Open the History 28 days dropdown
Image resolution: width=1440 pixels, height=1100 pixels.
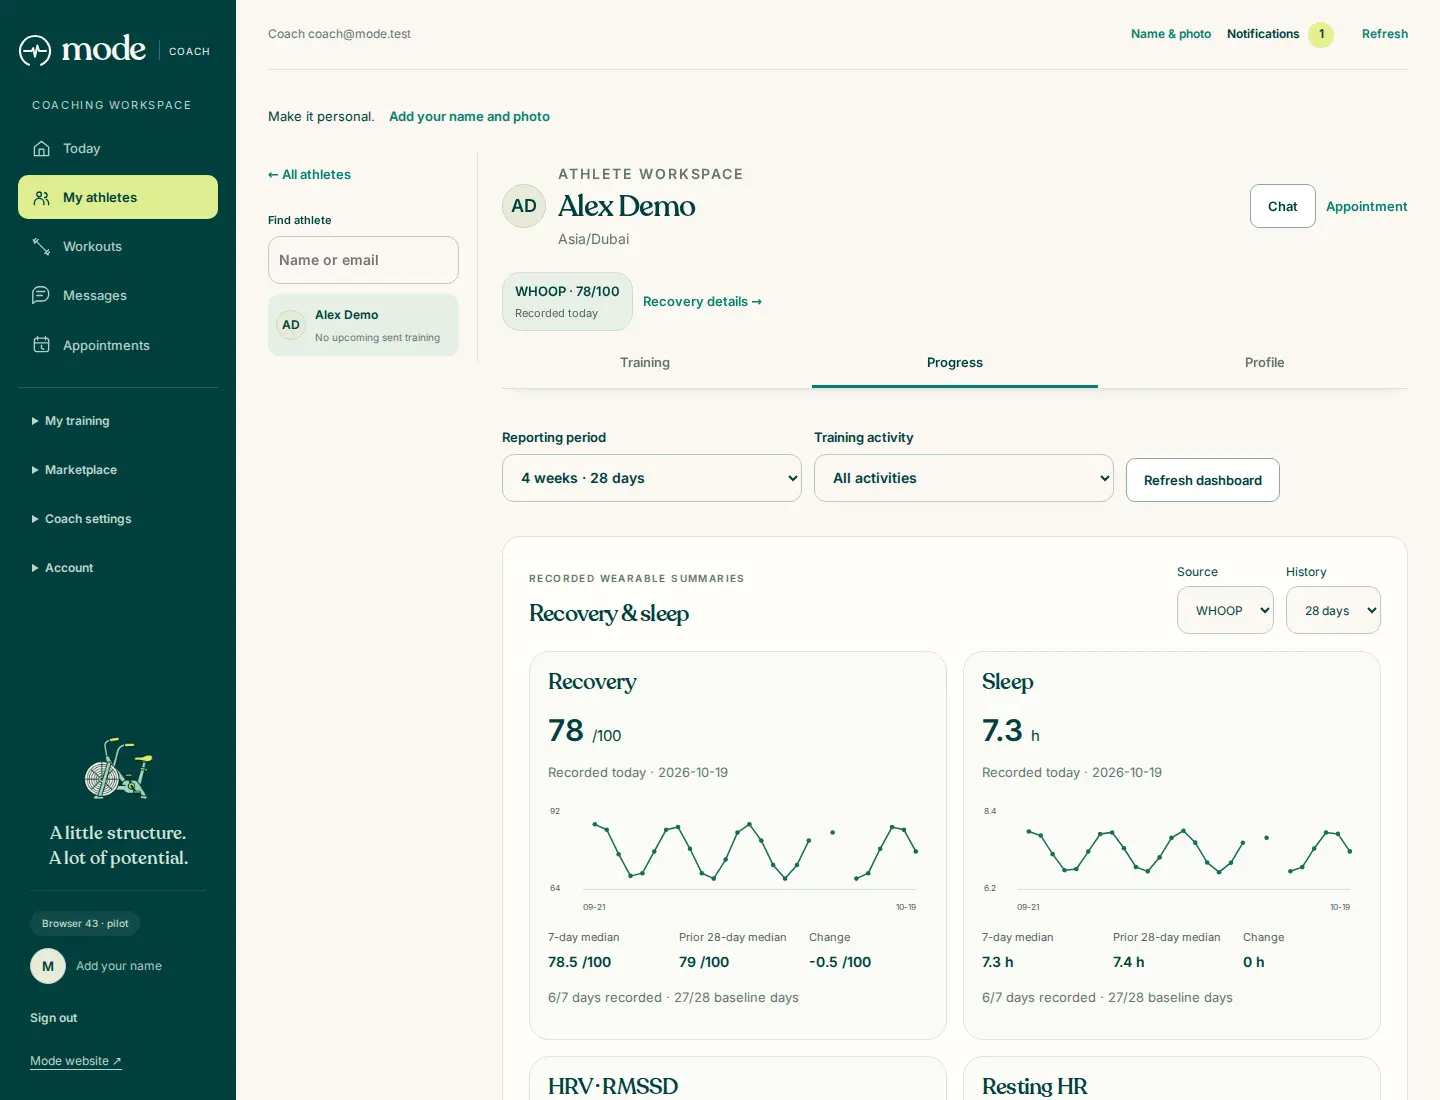(x=1333, y=610)
